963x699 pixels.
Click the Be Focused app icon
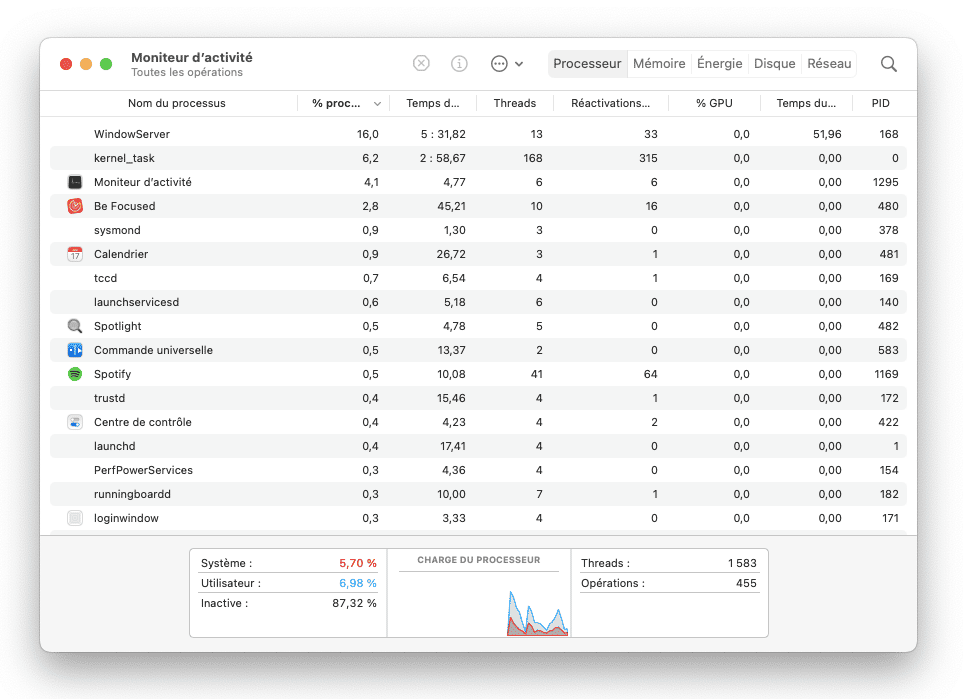pyautogui.click(x=75, y=206)
